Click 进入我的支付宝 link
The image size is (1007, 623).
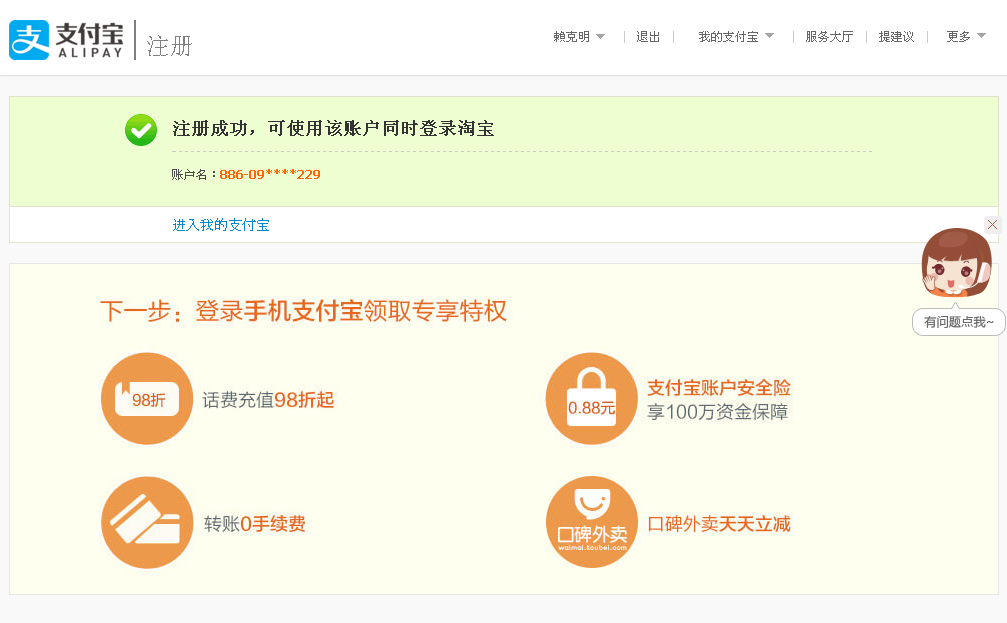(x=221, y=225)
